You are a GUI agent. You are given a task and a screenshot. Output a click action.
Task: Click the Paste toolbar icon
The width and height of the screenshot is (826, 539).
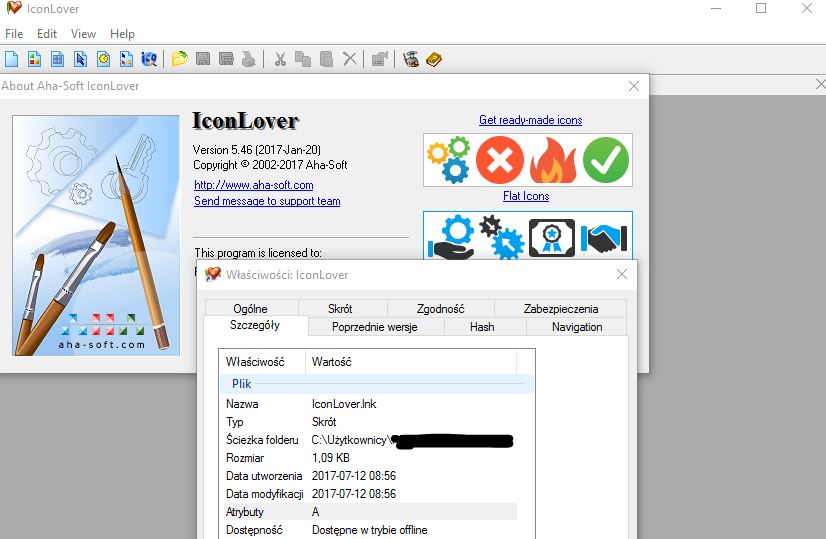[327, 59]
